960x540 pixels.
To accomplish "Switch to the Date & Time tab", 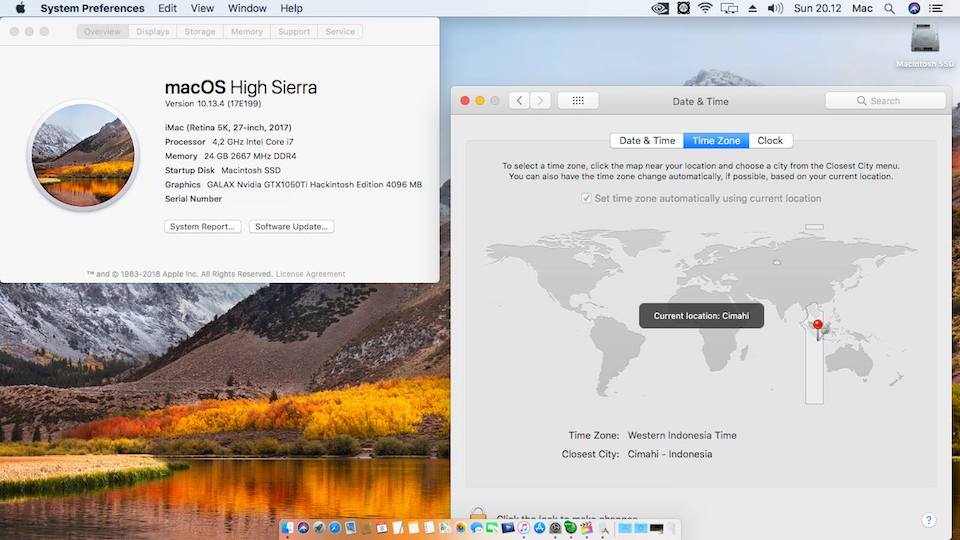I will [x=647, y=140].
